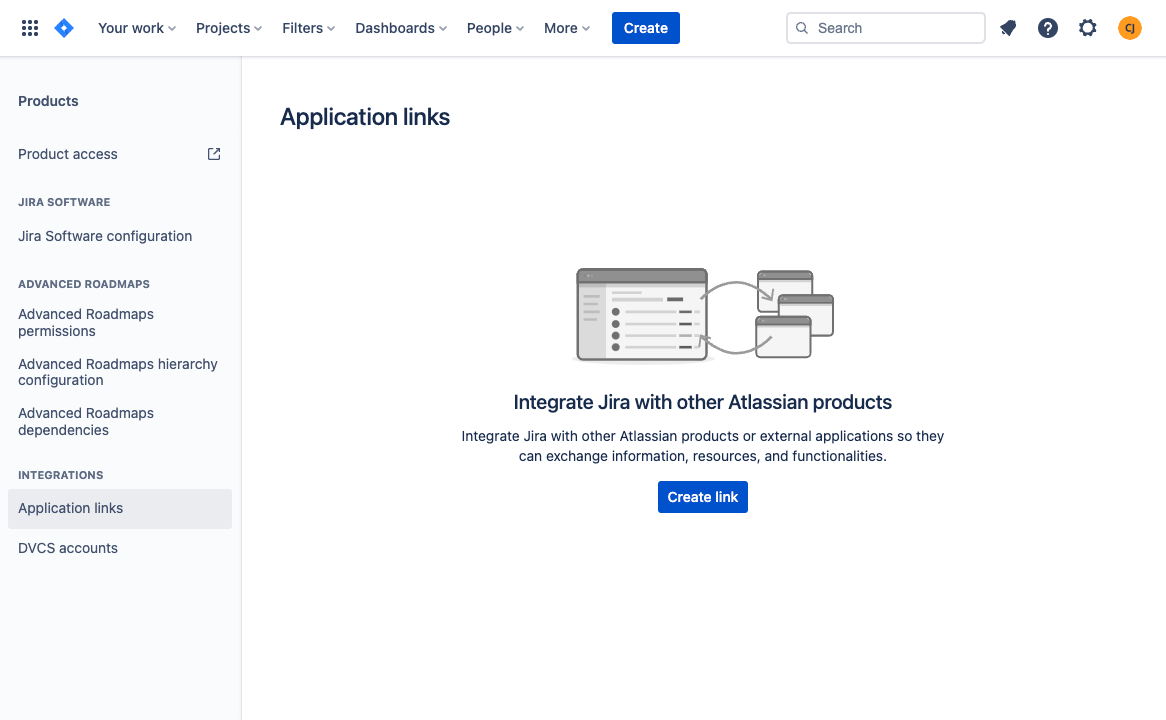Viewport: 1166px width, 720px height.
Task: Open the notifications bell icon
Action: tap(1008, 28)
